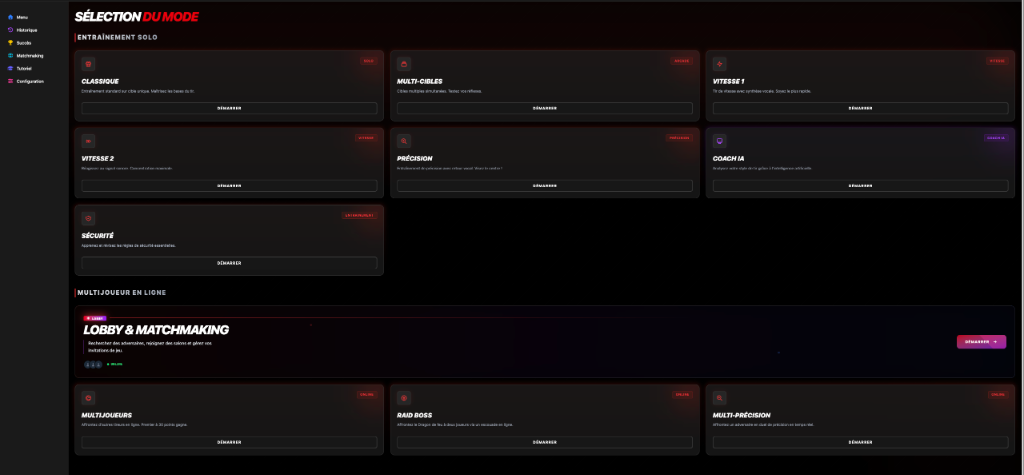This screenshot has height=475, width=1024.
Task: Click the ENTRAÎNEMENT SOLO section heading
Action: [118, 37]
